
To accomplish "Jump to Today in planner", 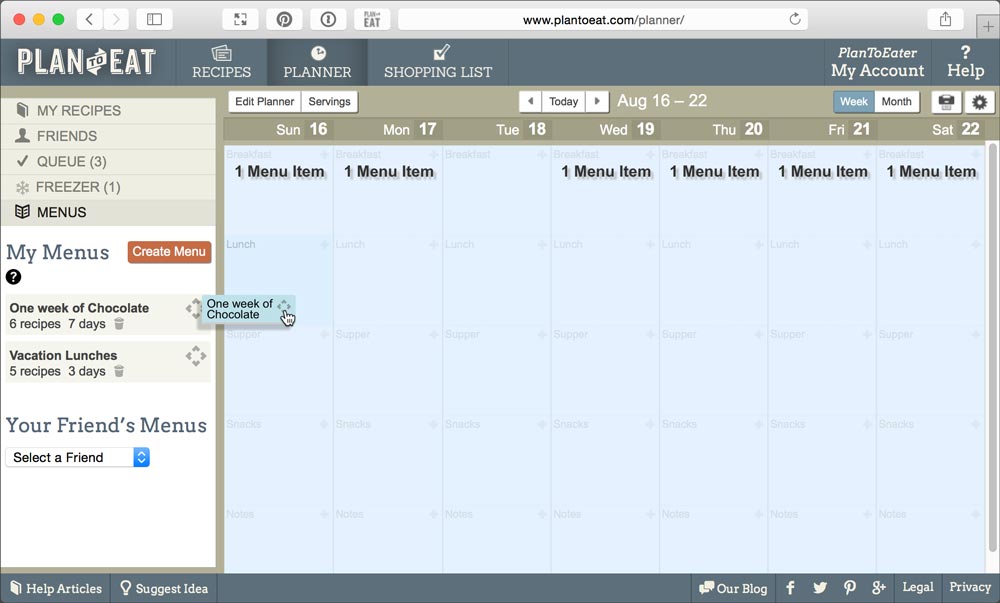I will (x=563, y=101).
